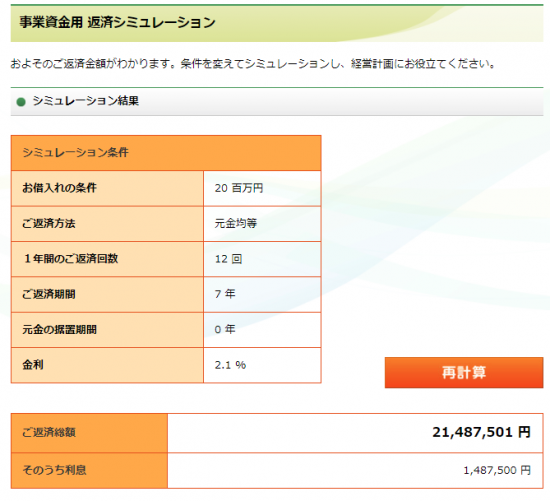Click the 12 回 repayment count value

[x=228, y=259]
